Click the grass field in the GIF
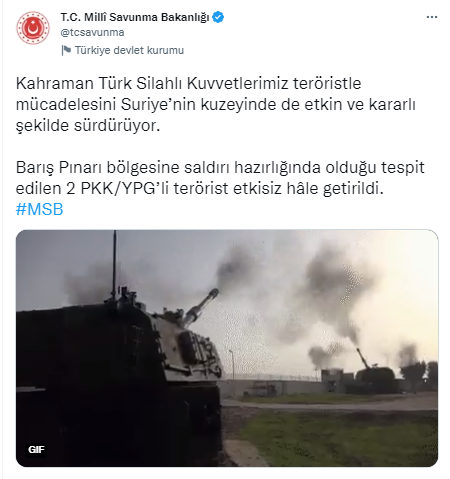The height and width of the screenshot is (479, 450). click(x=337, y=438)
